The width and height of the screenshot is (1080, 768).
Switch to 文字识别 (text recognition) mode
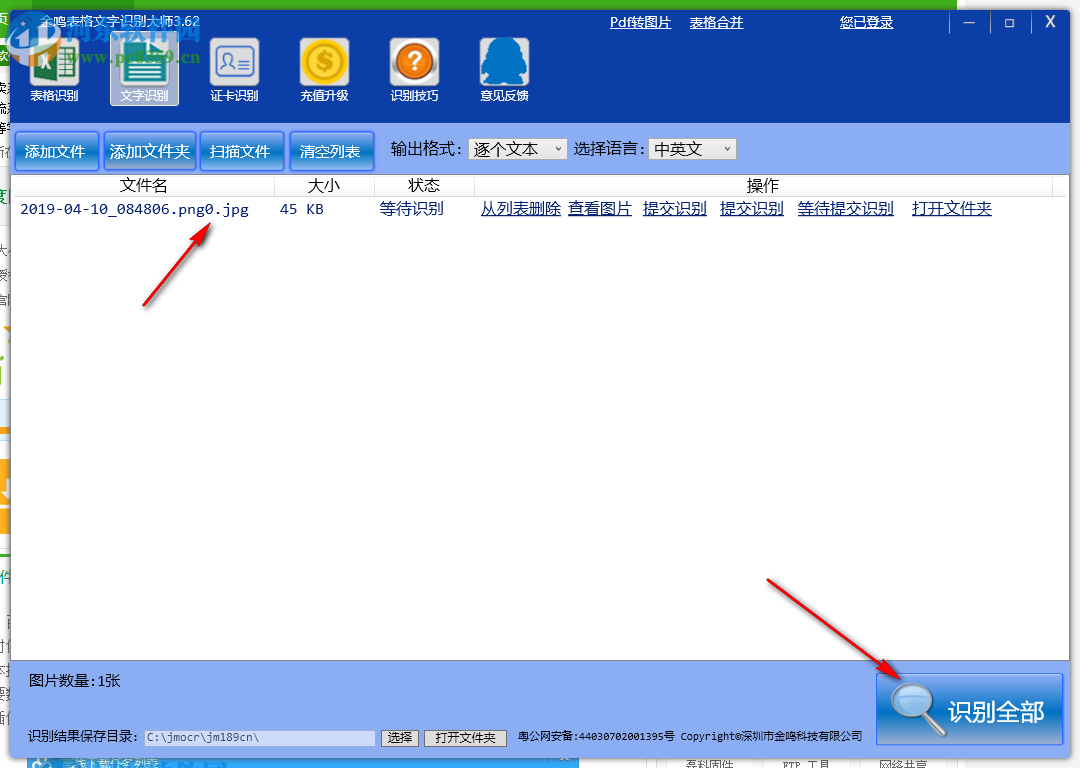point(143,70)
